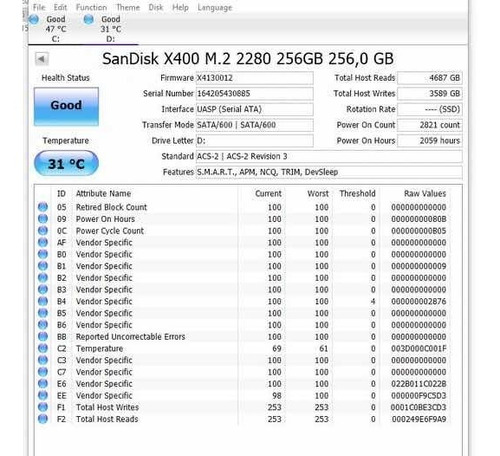Go to previous disk with back arrow
The image size is (500, 456).
point(42,59)
